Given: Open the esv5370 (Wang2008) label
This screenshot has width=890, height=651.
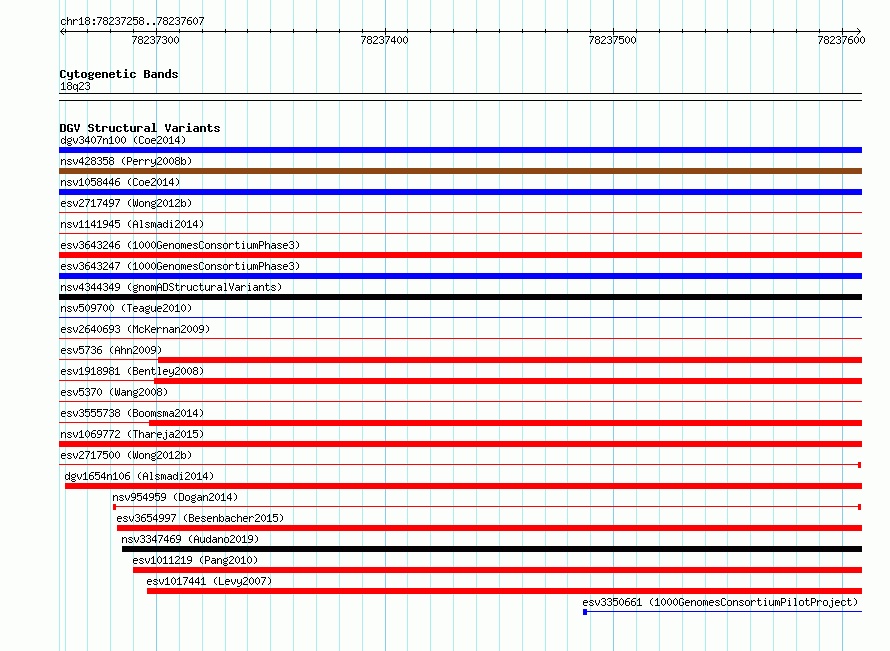Looking at the screenshot, I should point(114,392).
